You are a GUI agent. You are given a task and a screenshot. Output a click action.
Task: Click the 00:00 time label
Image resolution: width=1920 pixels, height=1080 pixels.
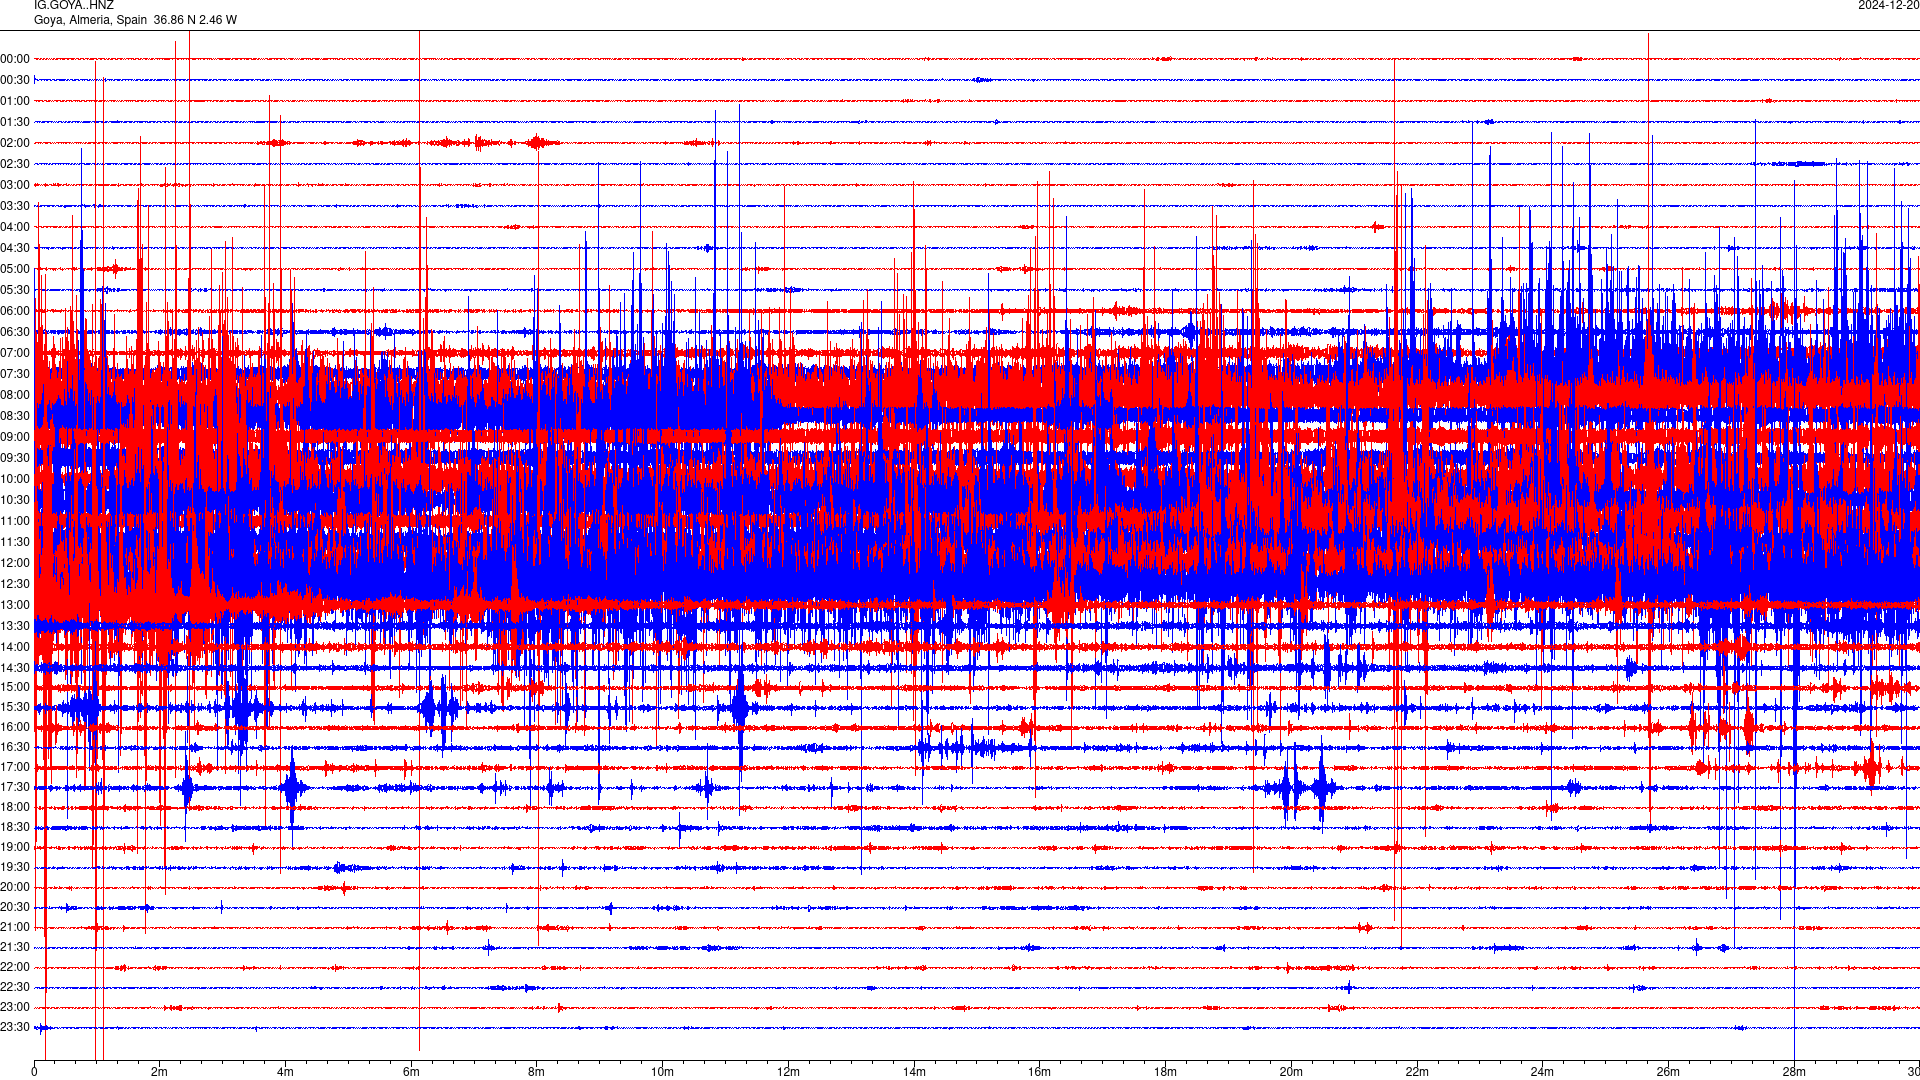[15, 59]
